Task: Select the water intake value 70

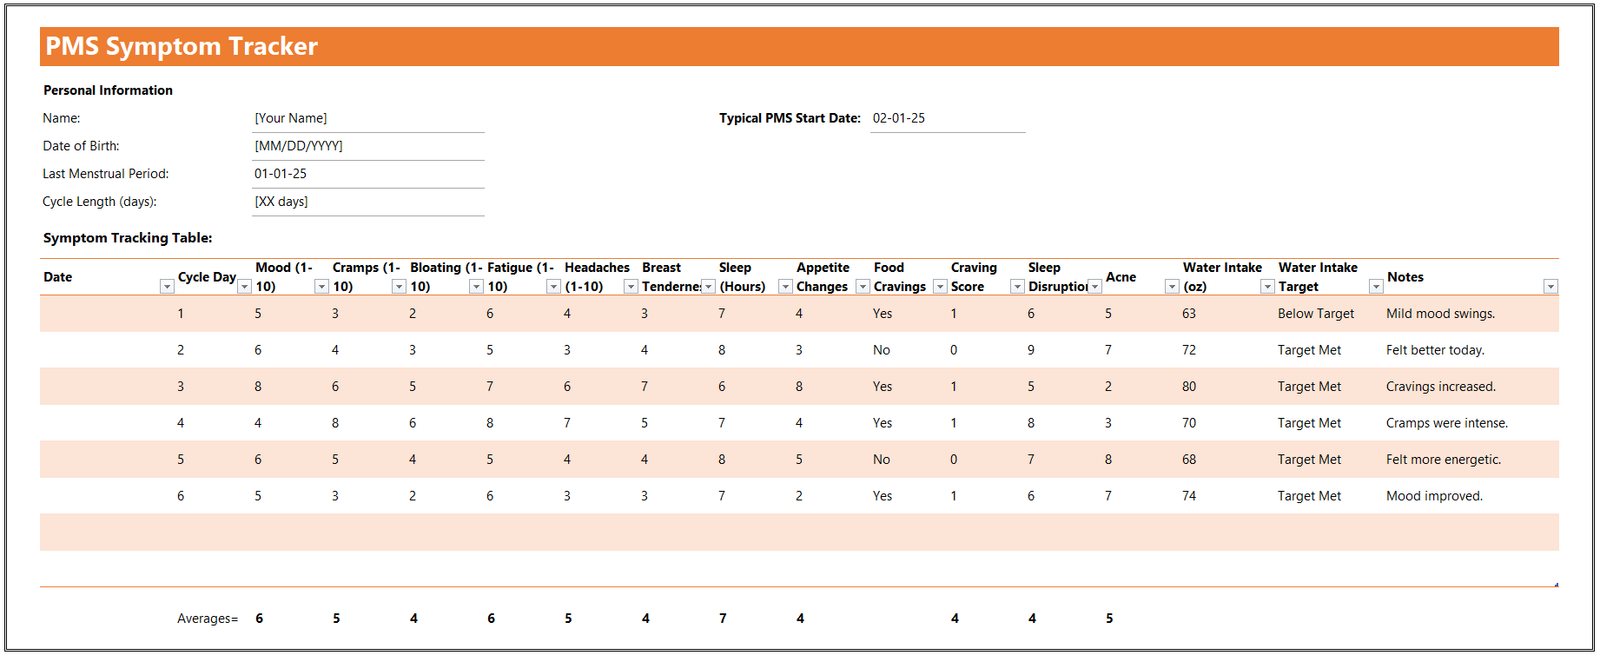Action: [x=1189, y=423]
